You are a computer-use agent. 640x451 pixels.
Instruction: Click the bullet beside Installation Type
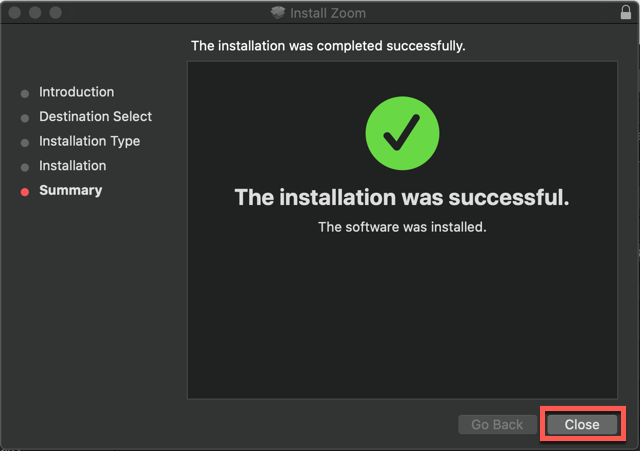[x=25, y=143]
